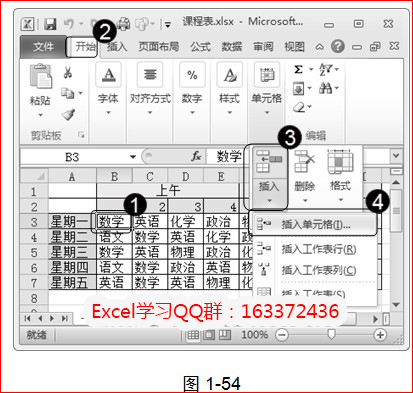Switch to Page Break Preview icon

pyautogui.click(x=225, y=335)
